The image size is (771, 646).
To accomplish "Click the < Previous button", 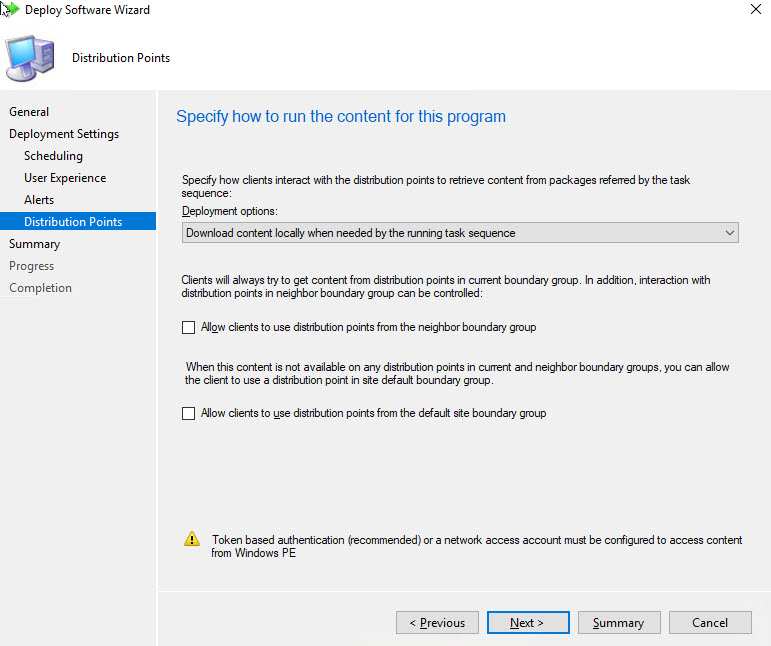I will pos(437,623).
